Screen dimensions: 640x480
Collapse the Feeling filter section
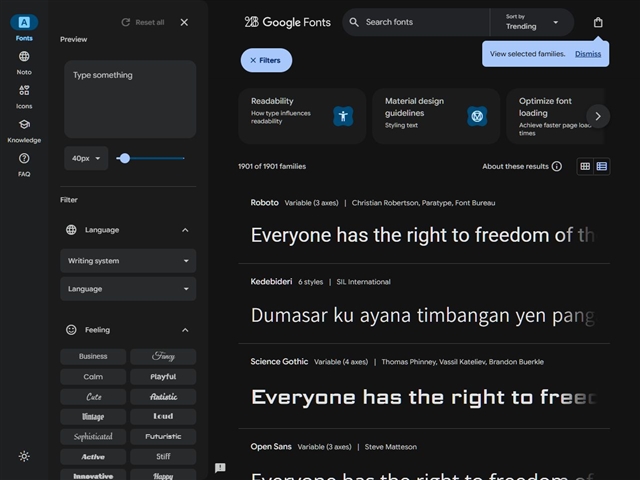[x=185, y=330]
